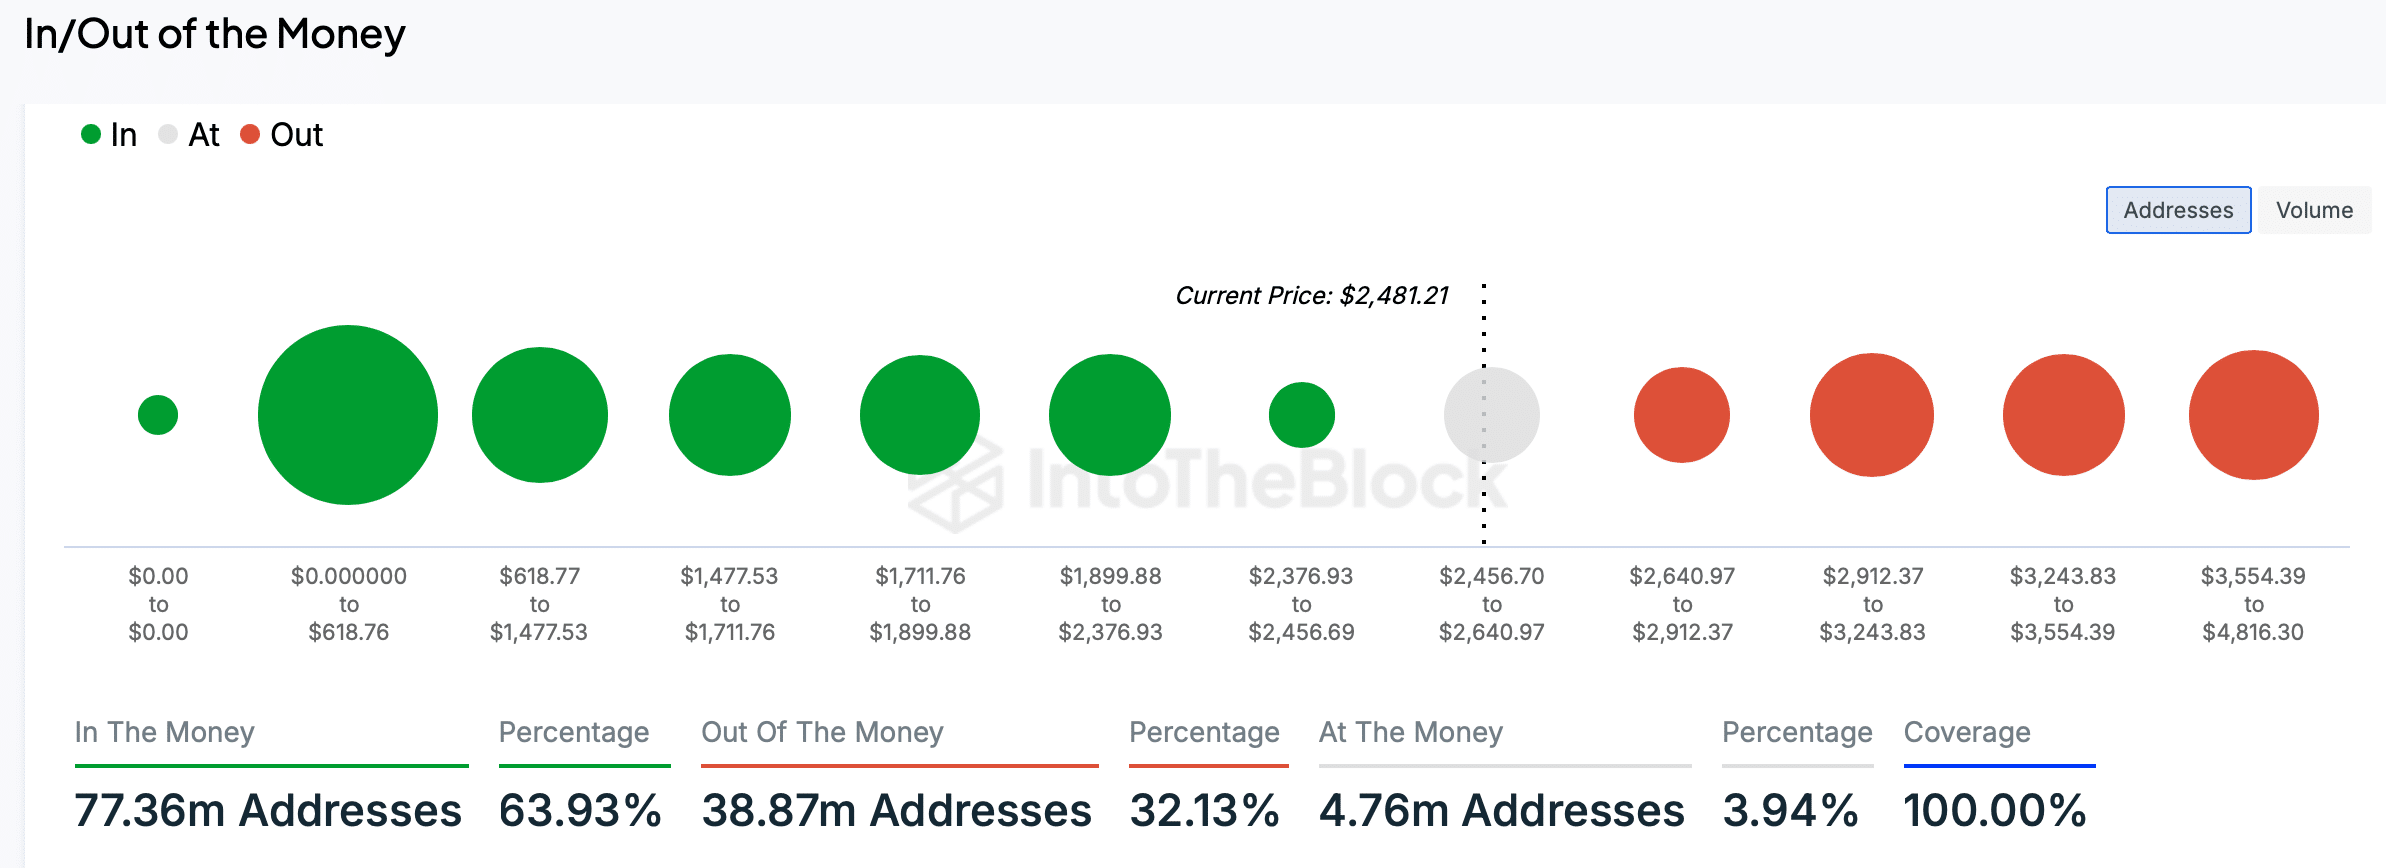This screenshot has width=2386, height=868.
Task: Click the $2,456.70 to $2,640.97 axis label
Action: [x=1492, y=604]
